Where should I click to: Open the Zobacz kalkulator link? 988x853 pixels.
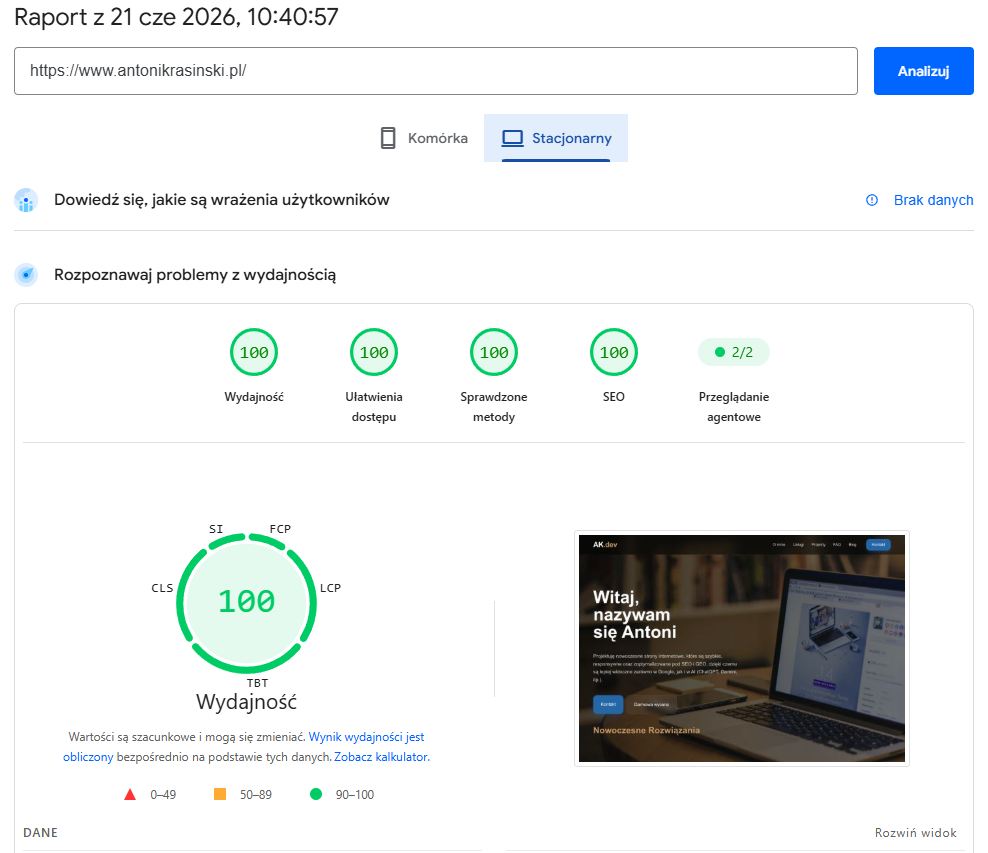point(381,757)
